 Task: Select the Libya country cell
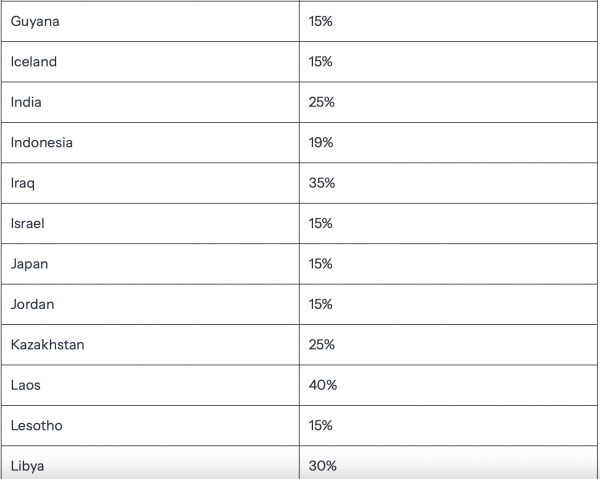coord(27,466)
